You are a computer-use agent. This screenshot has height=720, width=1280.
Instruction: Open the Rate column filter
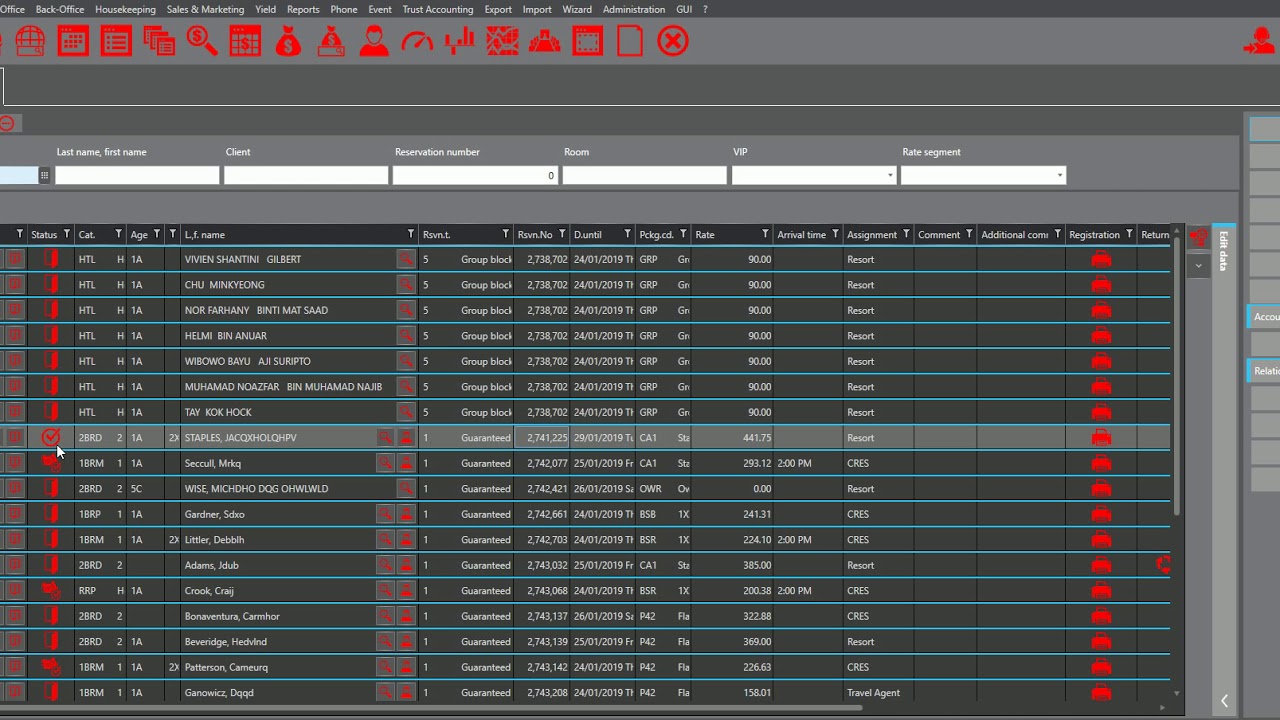click(765, 234)
